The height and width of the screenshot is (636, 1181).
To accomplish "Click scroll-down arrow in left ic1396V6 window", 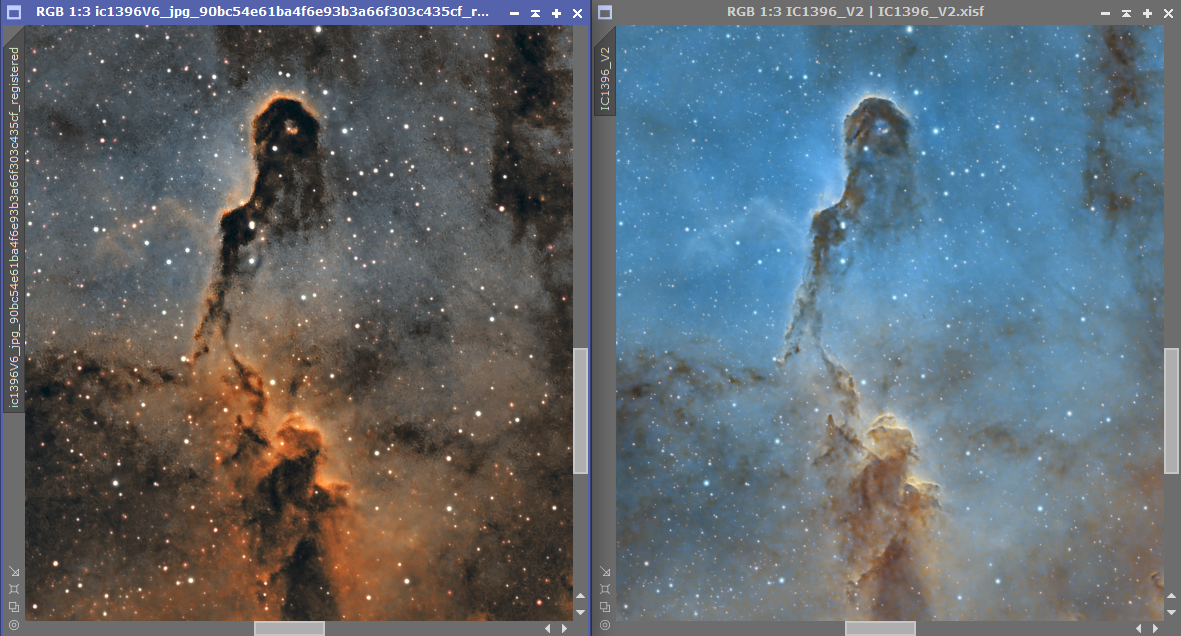I will tap(580, 612).
